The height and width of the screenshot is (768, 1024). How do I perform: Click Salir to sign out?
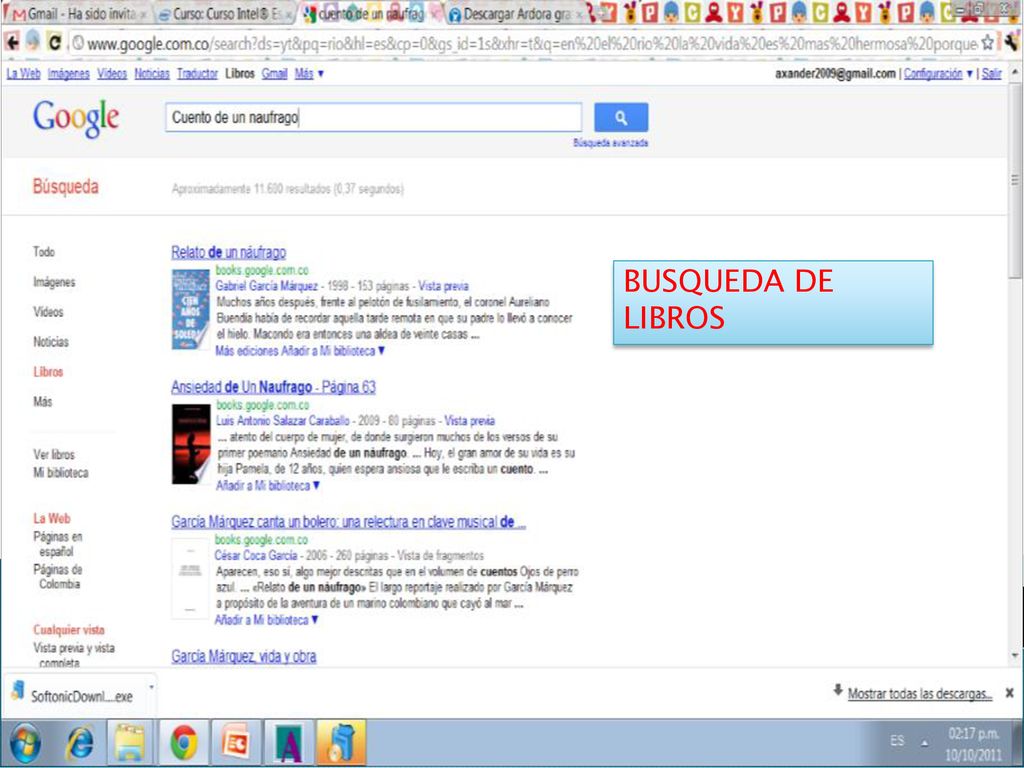991,74
